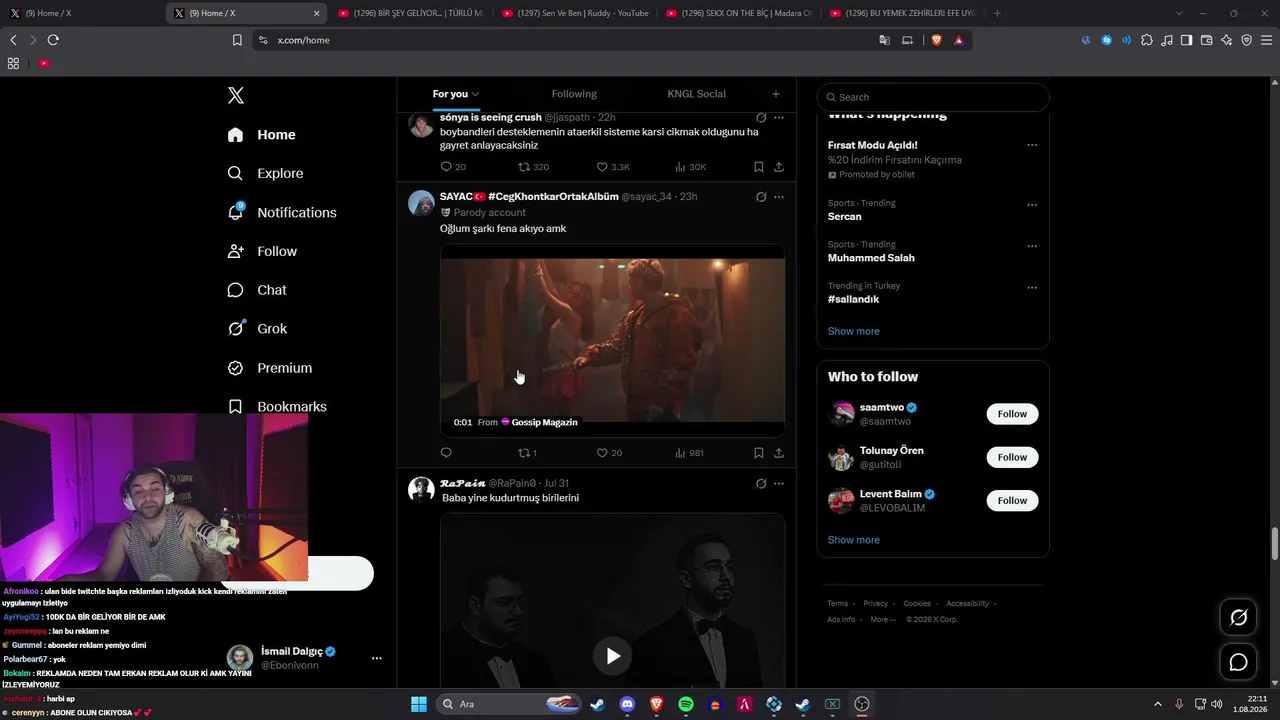The image size is (1280, 720).
Task: Open the Brave Wallet icon
Action: pos(1206,40)
